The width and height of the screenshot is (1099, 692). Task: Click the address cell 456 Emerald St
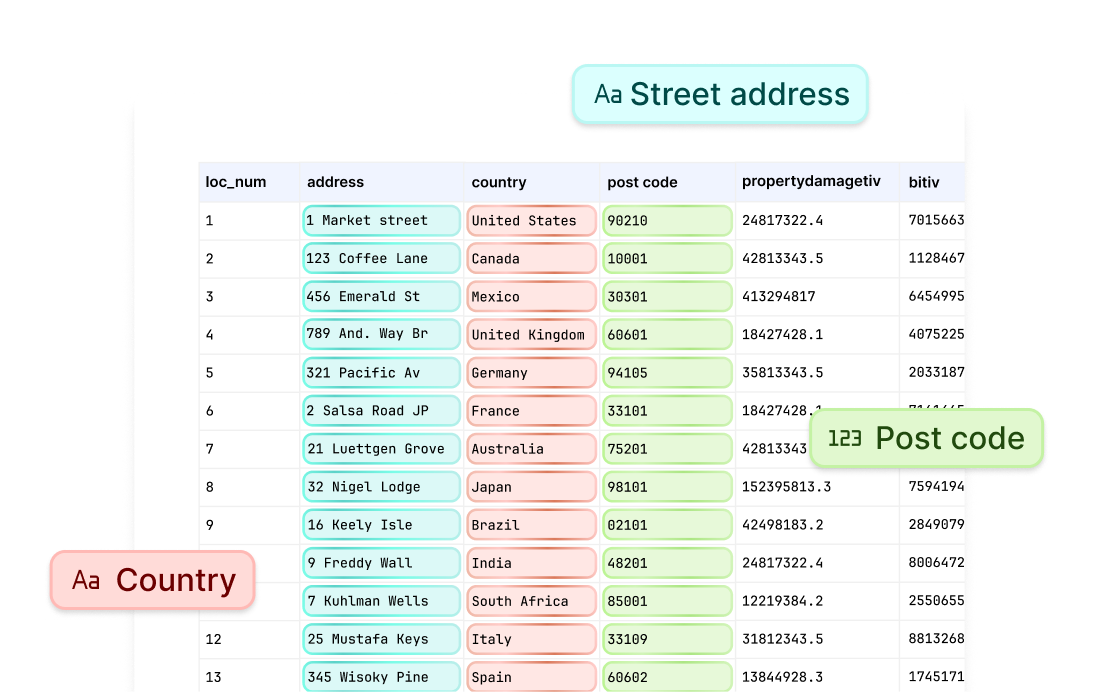[381, 296]
